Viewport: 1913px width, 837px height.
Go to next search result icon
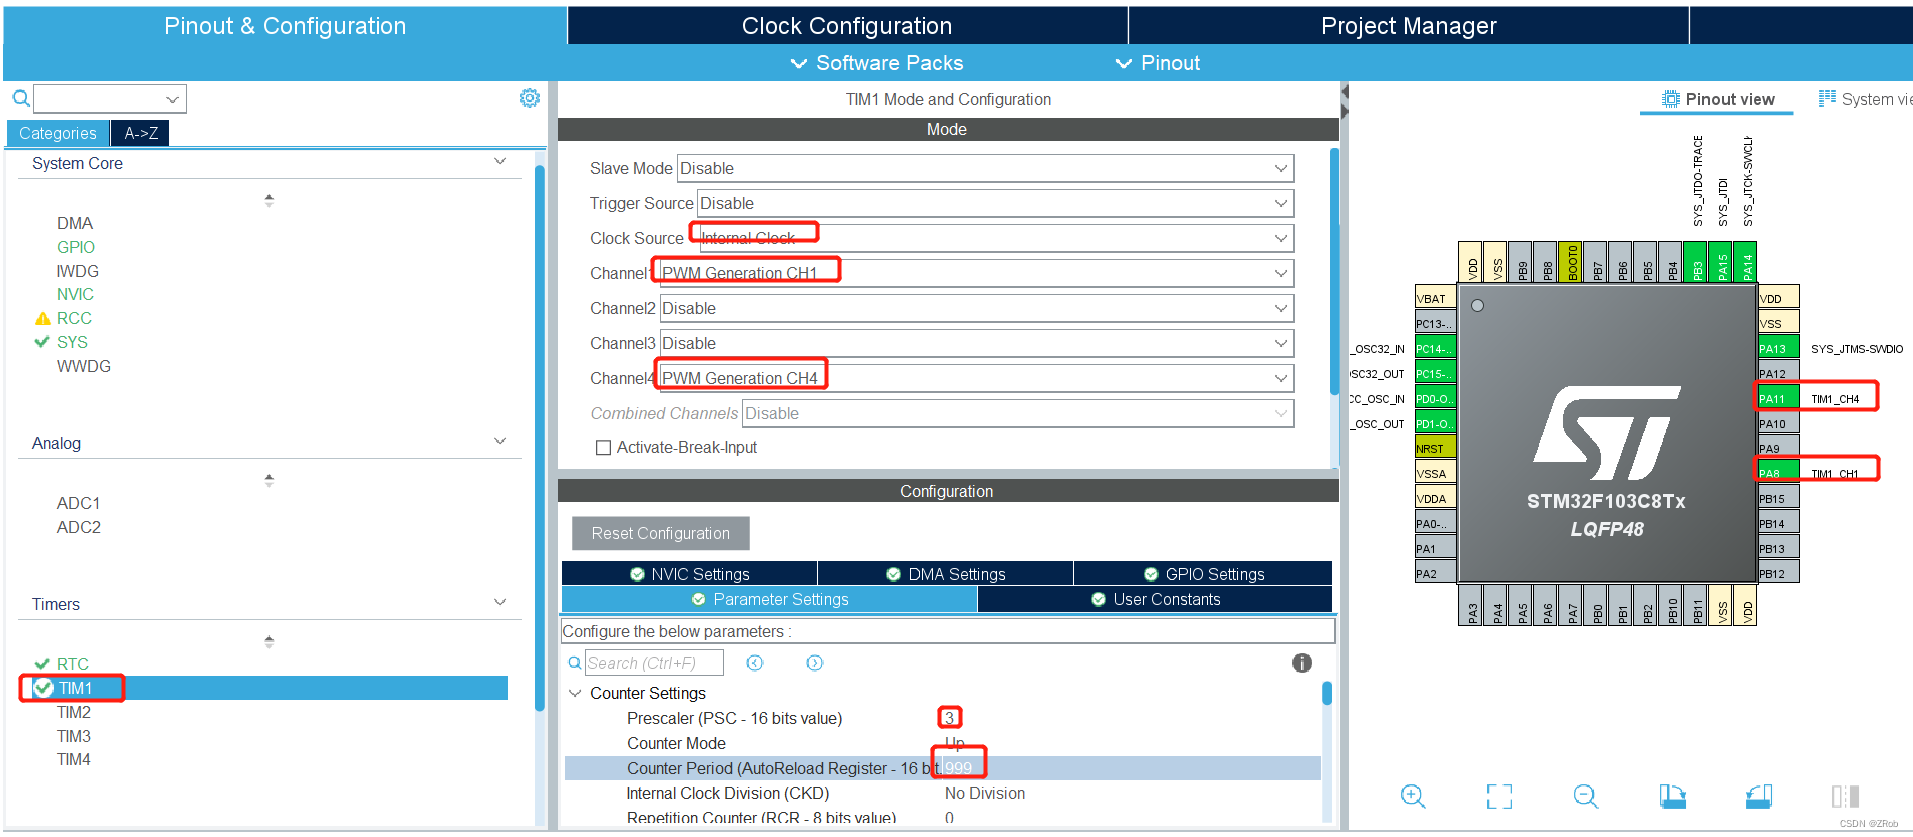point(815,663)
